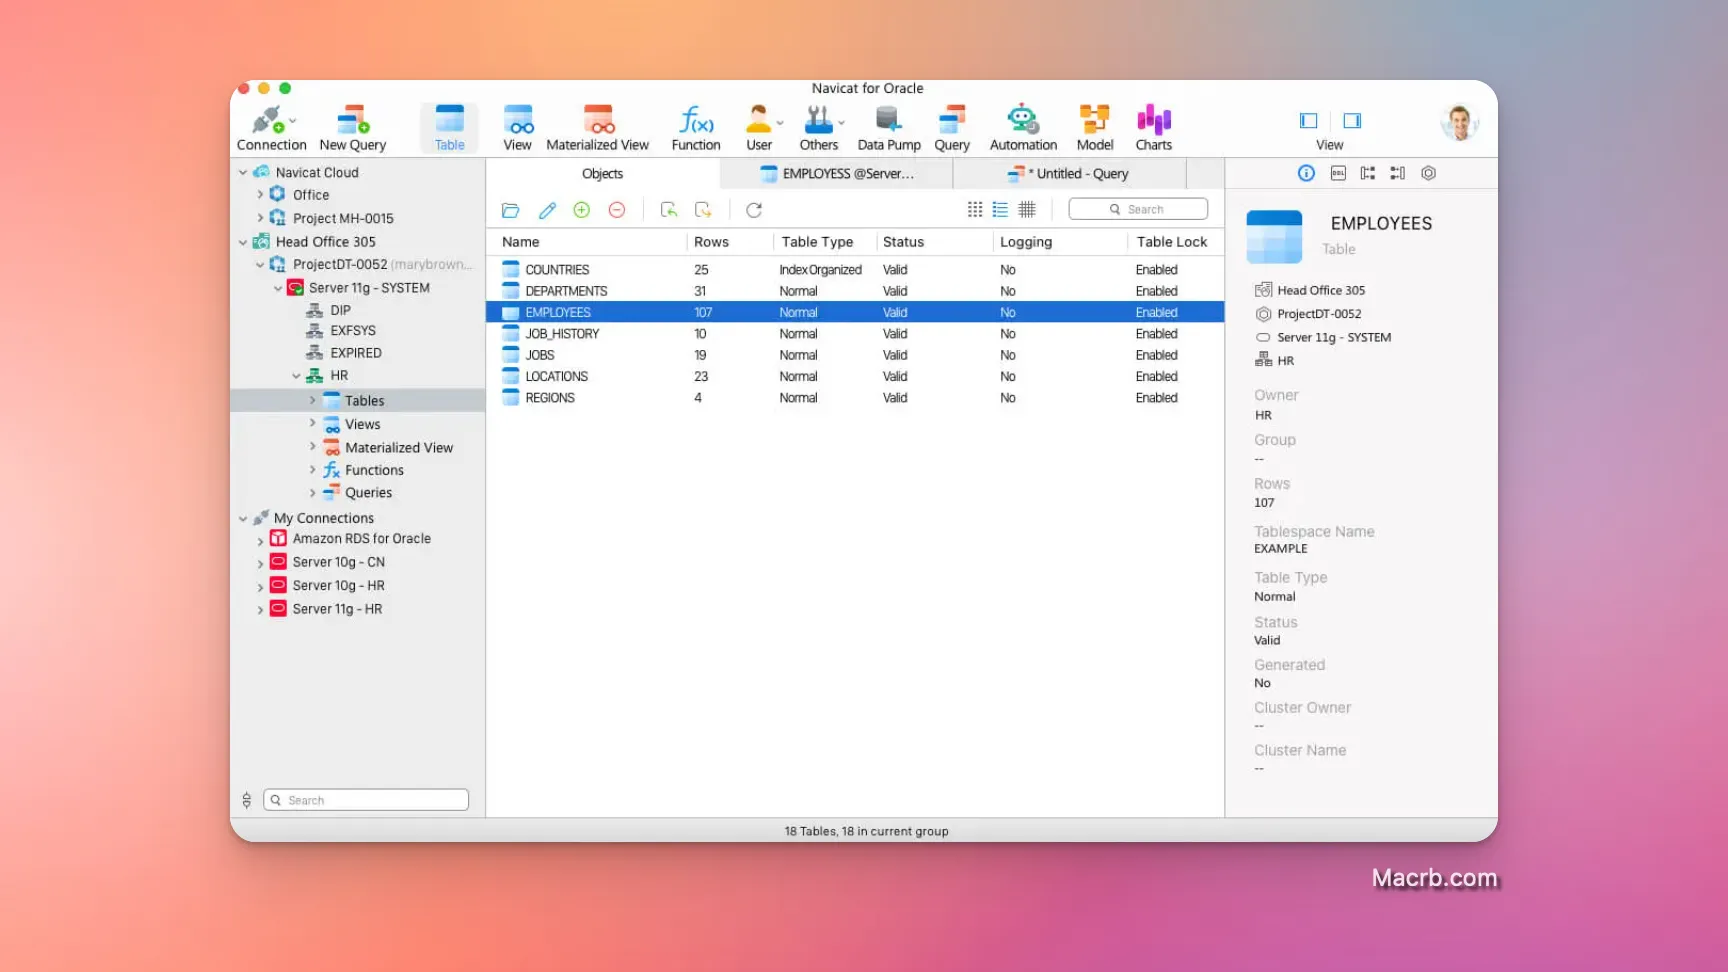Select the JOB_HISTORY table row
The height and width of the screenshot is (972, 1728).
click(x=855, y=334)
